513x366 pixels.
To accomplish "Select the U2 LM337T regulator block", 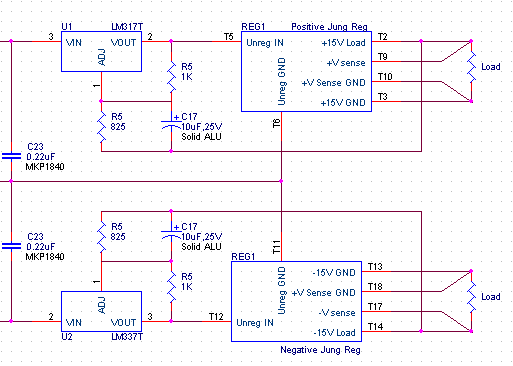I will (x=101, y=311).
